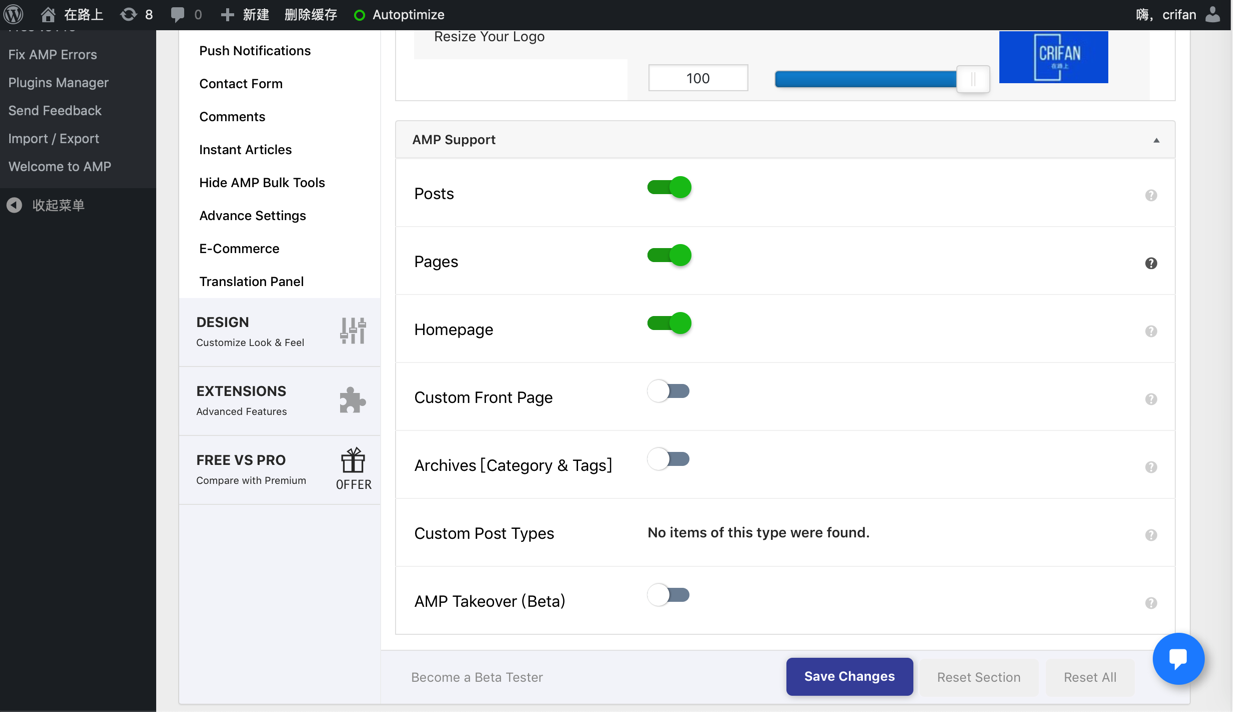Collapse the AMP Support section

tap(1156, 140)
